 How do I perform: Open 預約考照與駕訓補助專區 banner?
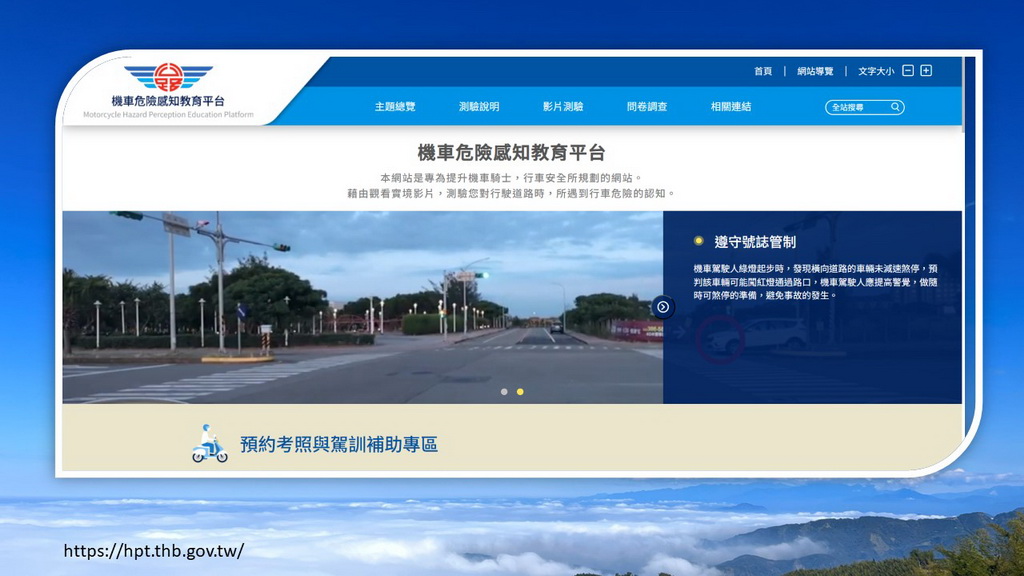(338, 445)
